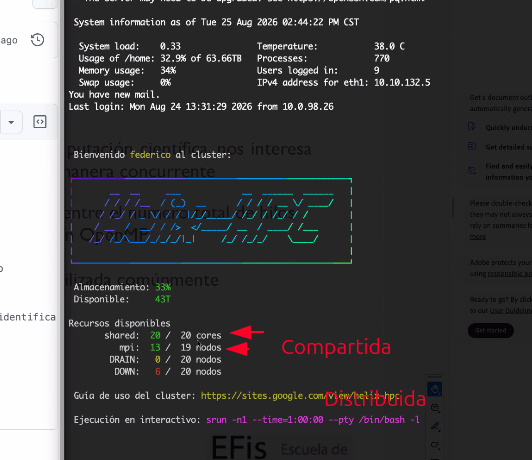Click the ASCII art cluster banner
Image resolution: width=532 pixels, height=460 pixels.
coord(211,221)
